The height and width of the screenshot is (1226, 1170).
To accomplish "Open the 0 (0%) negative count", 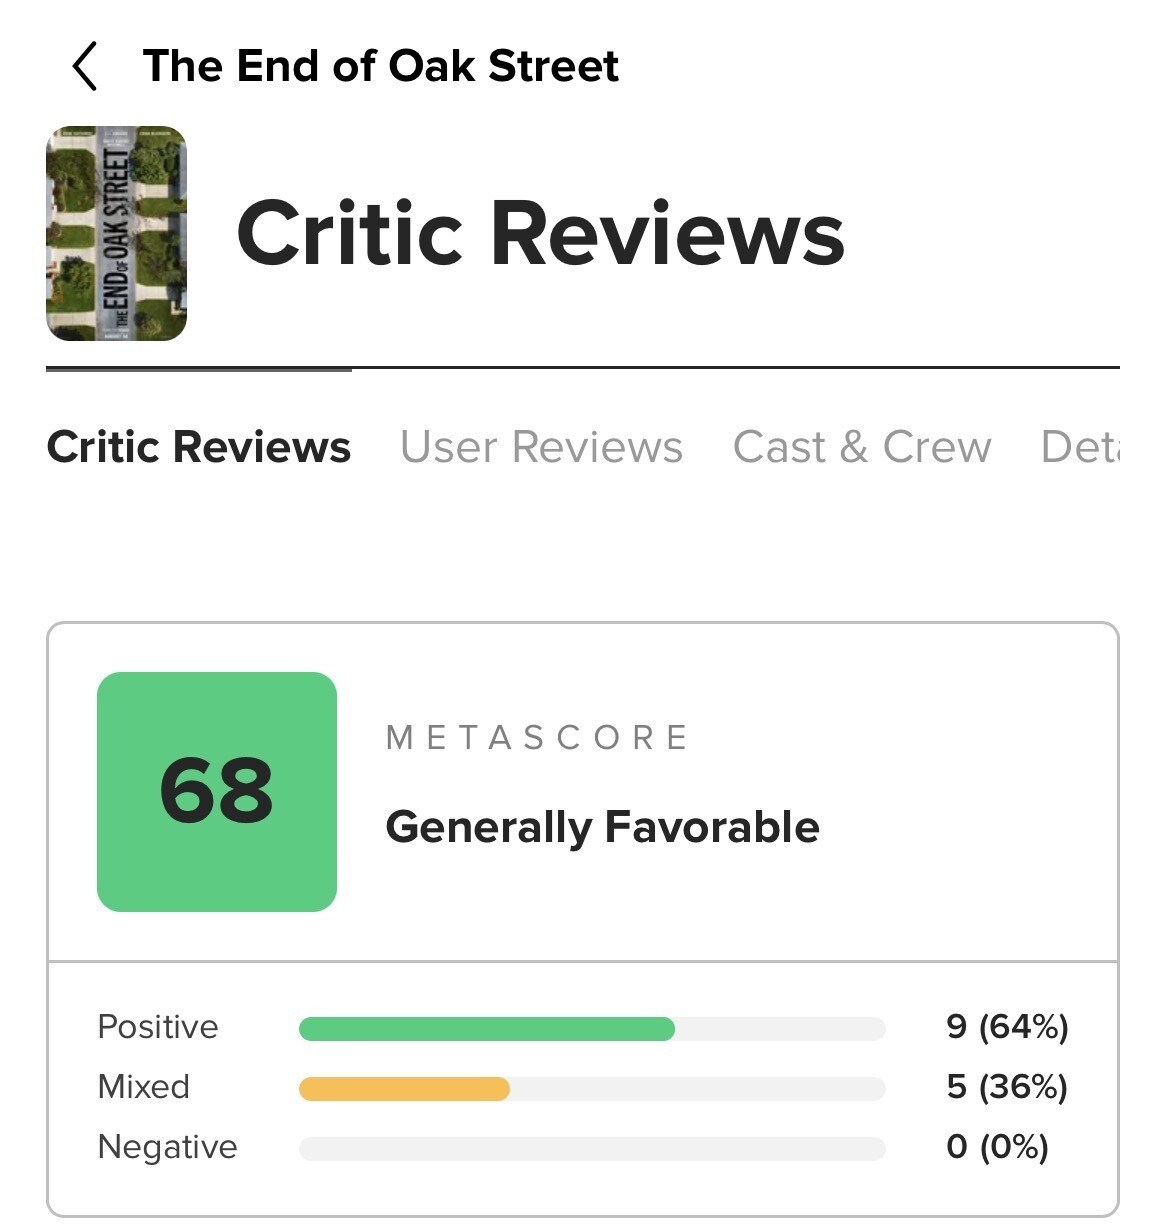I will [x=997, y=1147].
